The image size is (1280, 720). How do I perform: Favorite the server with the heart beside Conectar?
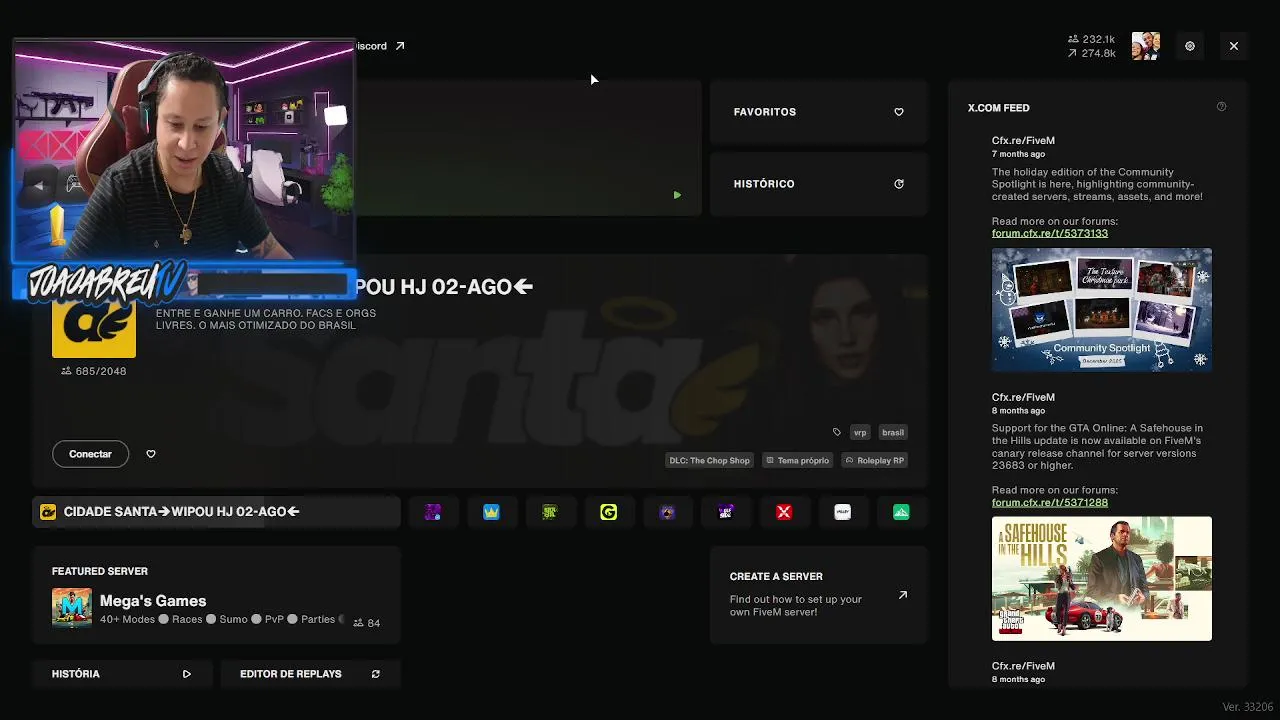click(x=151, y=454)
